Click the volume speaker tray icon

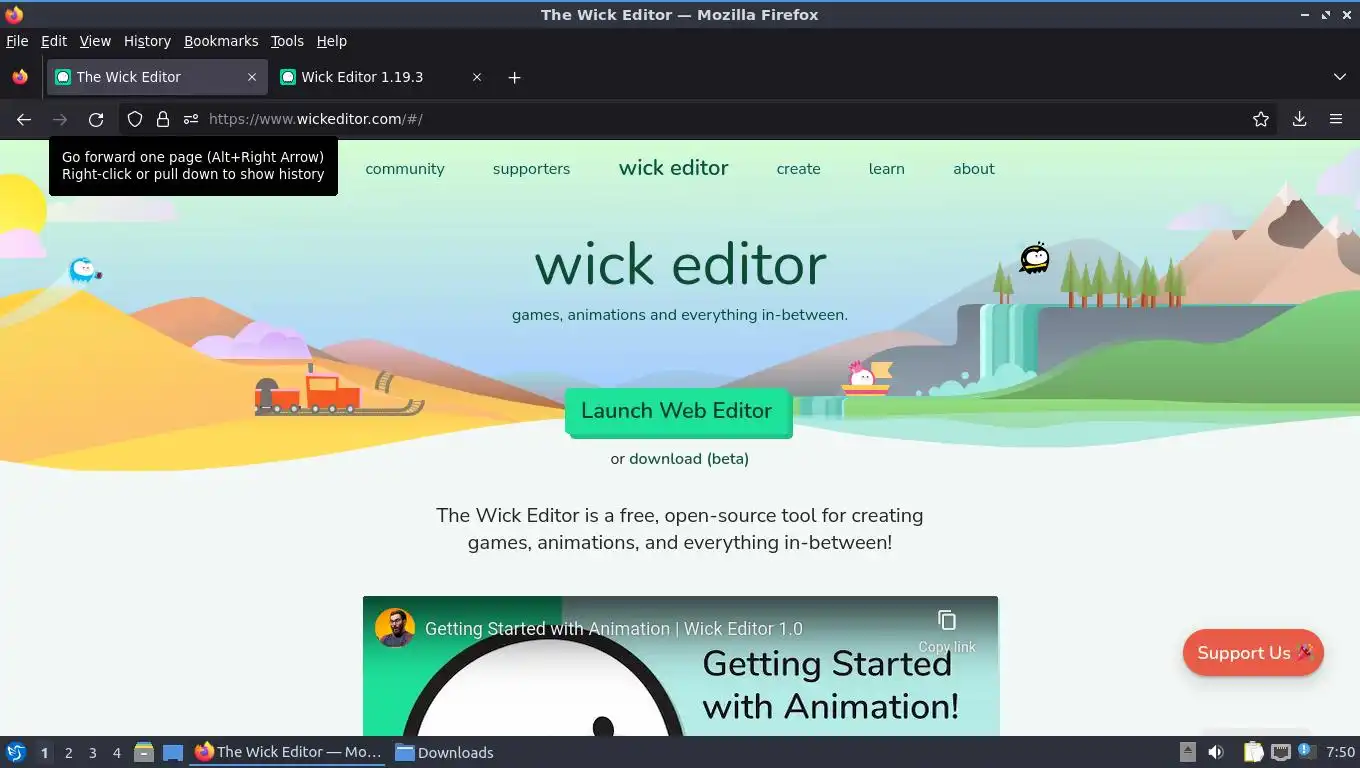point(1216,752)
